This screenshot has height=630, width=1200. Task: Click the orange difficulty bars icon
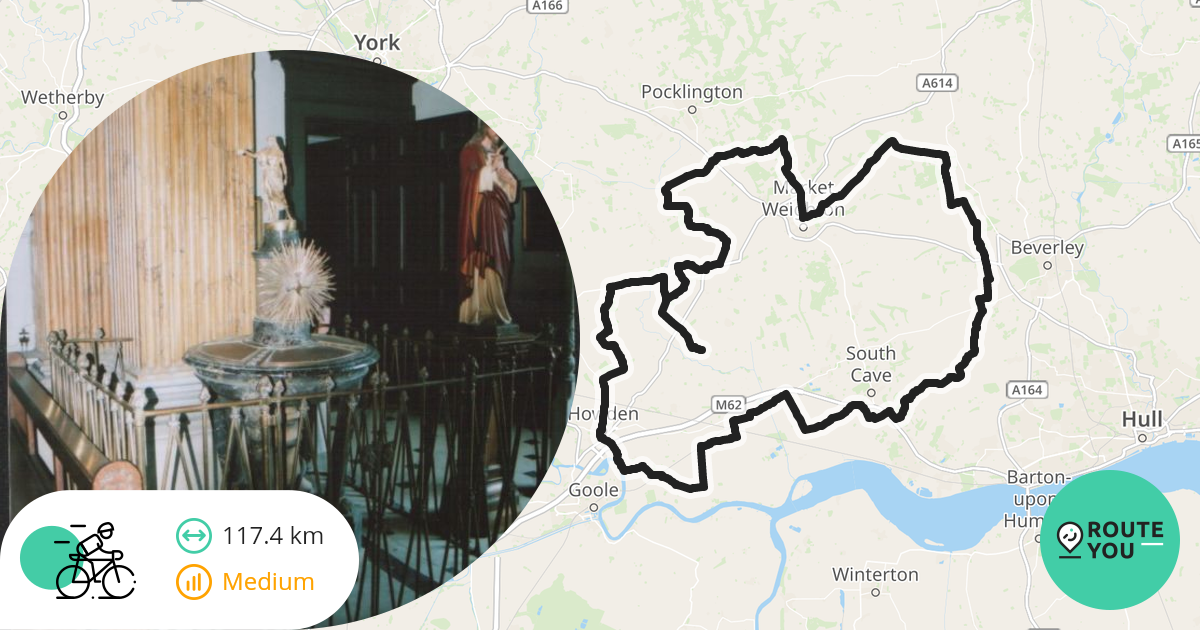pos(193,582)
